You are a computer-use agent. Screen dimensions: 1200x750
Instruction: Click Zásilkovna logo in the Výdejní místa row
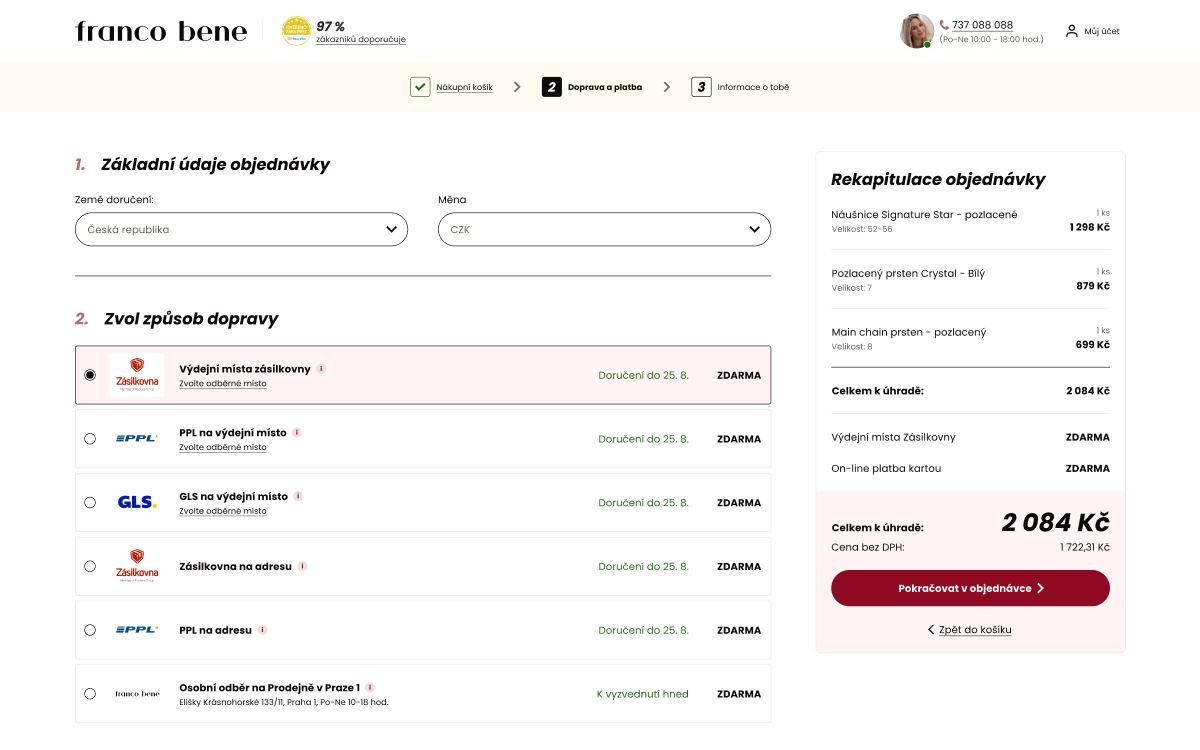(137, 375)
